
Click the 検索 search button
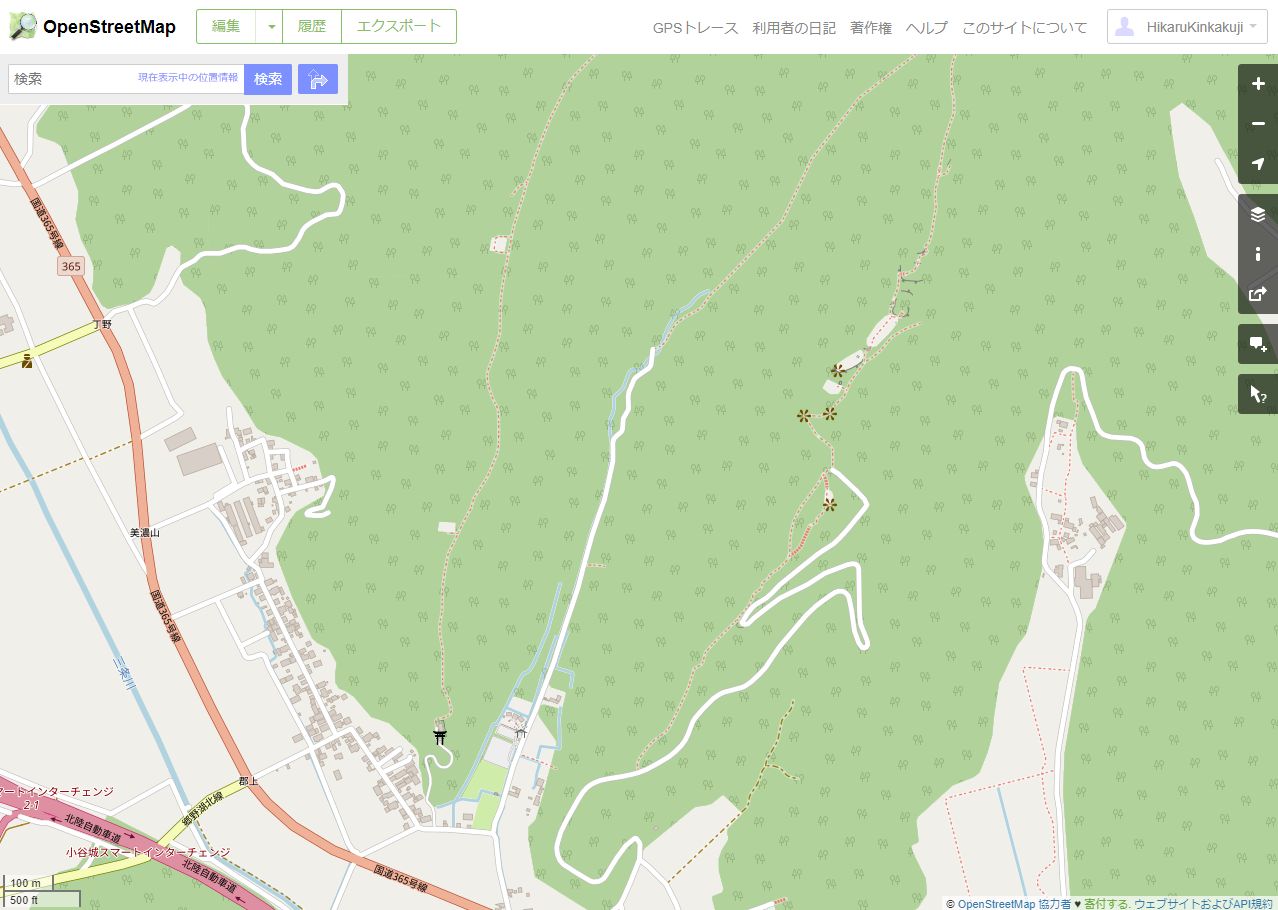[x=268, y=79]
